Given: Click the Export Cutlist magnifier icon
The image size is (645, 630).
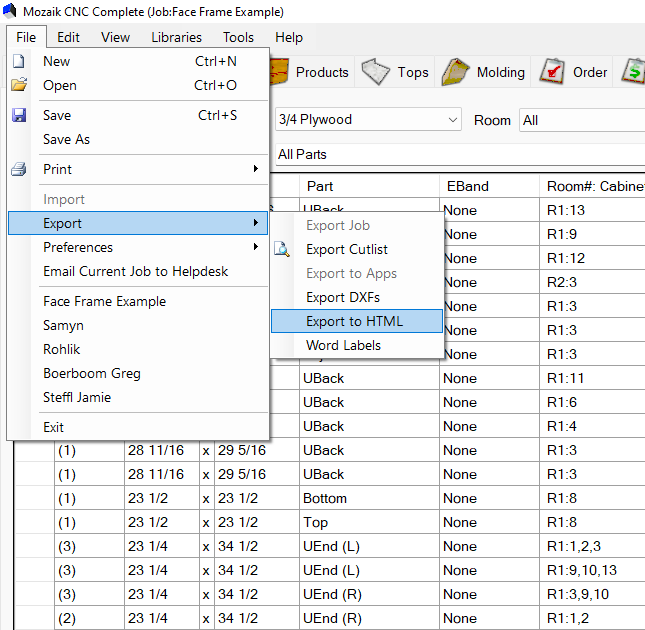Looking at the screenshot, I should (x=282, y=250).
